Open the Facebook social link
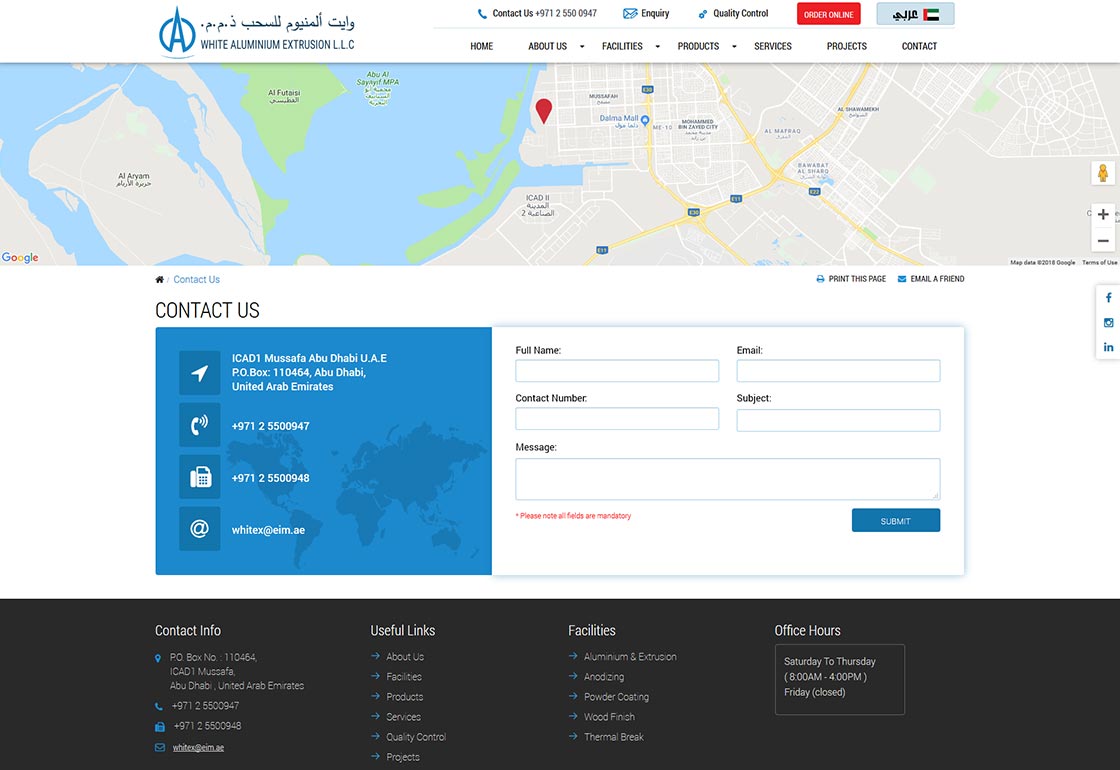This screenshot has width=1120, height=770. [1108, 297]
